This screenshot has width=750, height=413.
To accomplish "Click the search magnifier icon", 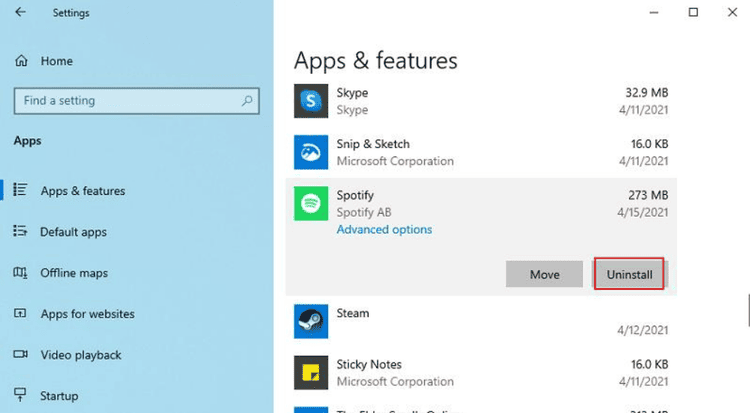I will 247,100.
